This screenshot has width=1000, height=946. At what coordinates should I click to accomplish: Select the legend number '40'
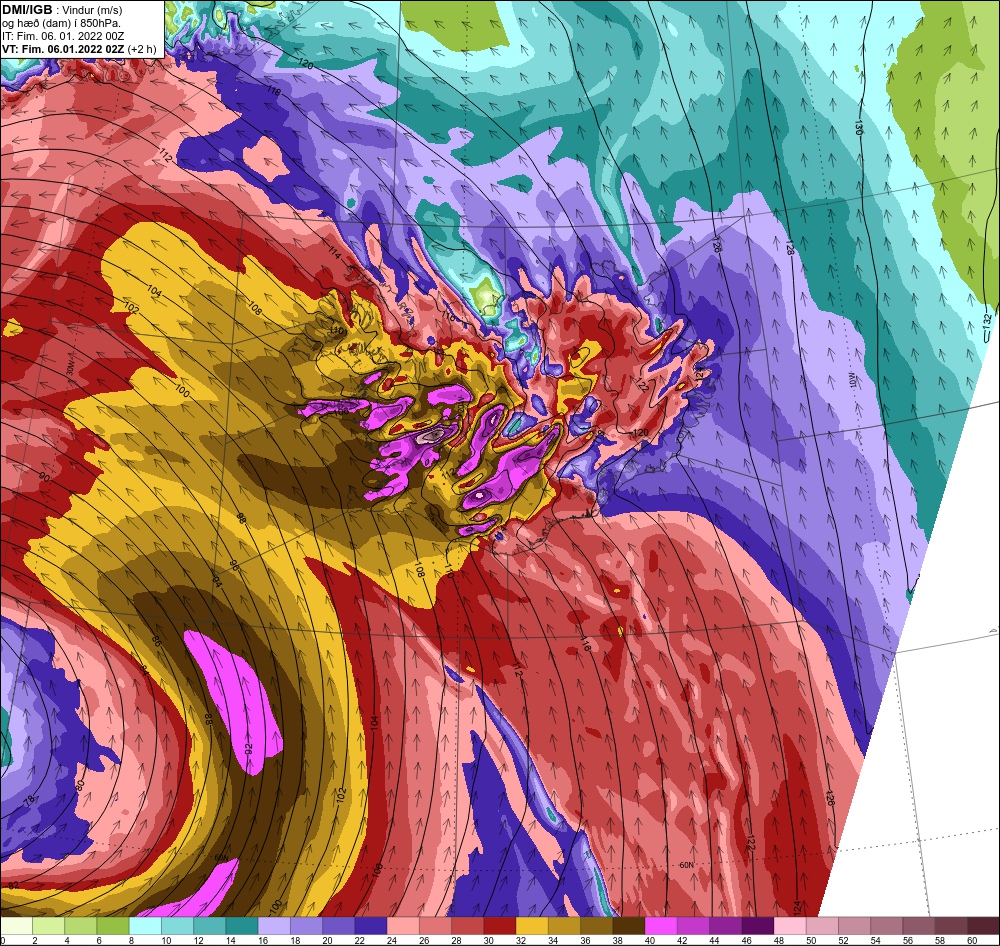pyautogui.click(x=649, y=940)
